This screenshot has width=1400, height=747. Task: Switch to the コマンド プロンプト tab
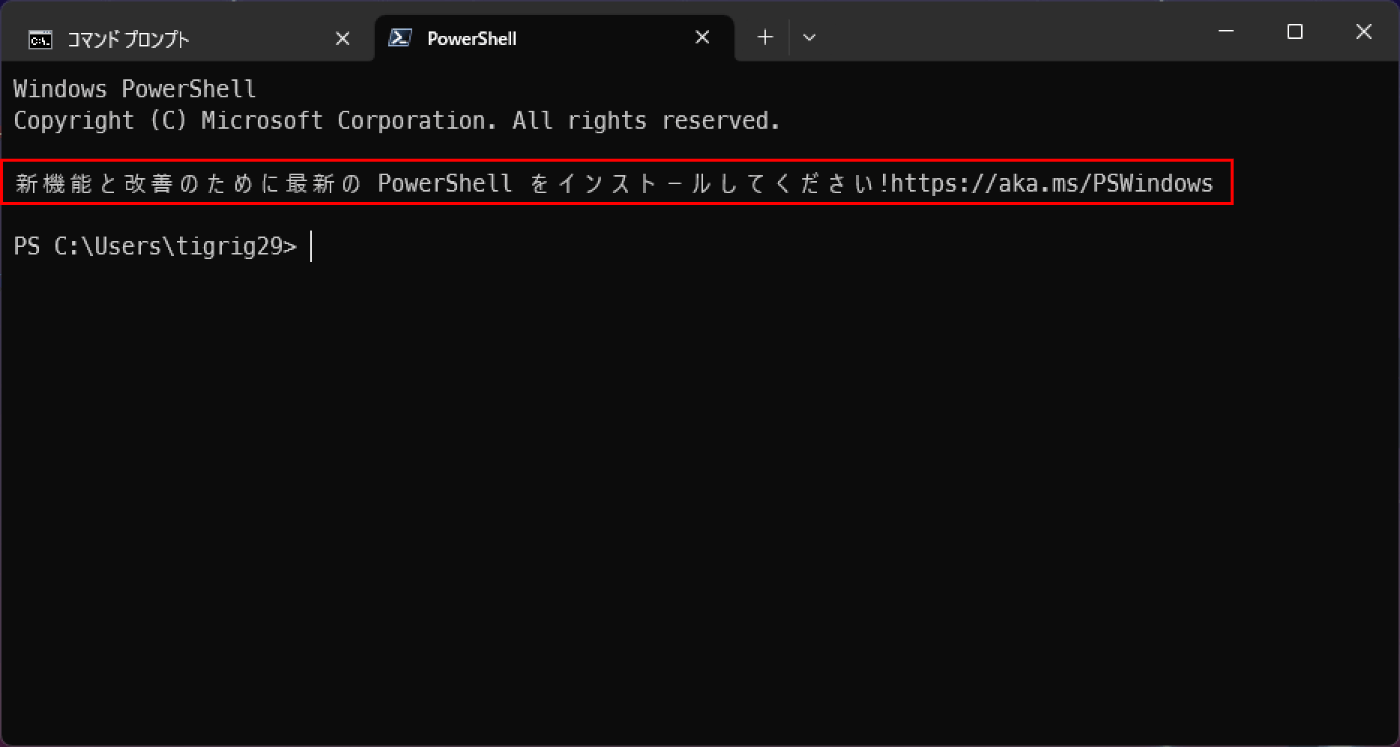187,39
